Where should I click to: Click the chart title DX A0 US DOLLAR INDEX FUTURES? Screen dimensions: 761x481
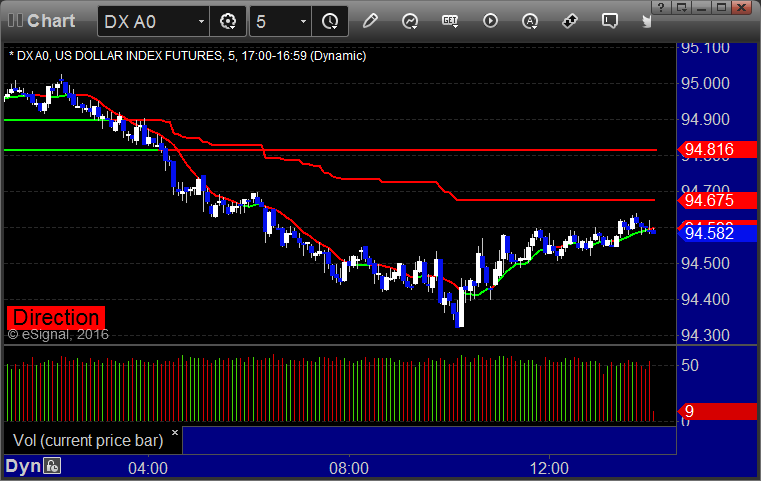pyautogui.click(x=187, y=56)
